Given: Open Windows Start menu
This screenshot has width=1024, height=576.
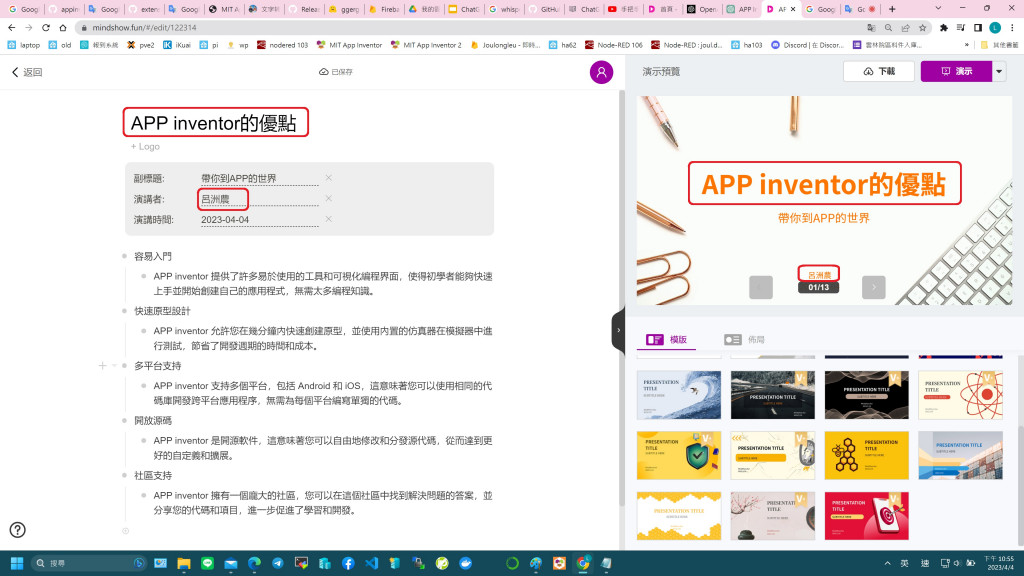Looking at the screenshot, I should pos(17,563).
